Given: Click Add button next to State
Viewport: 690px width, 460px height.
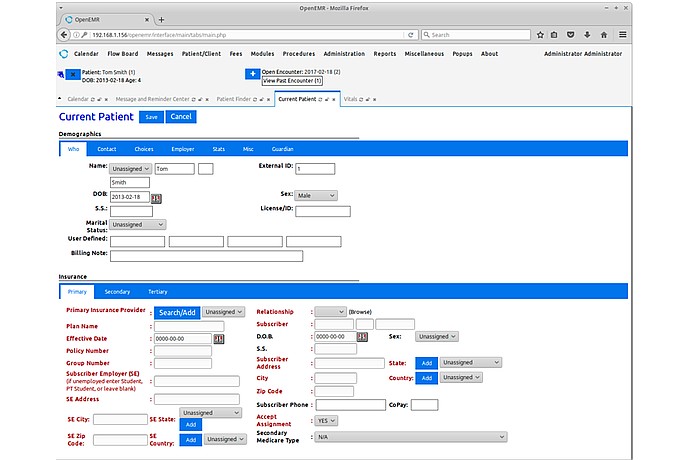Looking at the screenshot, I should [x=427, y=363].
